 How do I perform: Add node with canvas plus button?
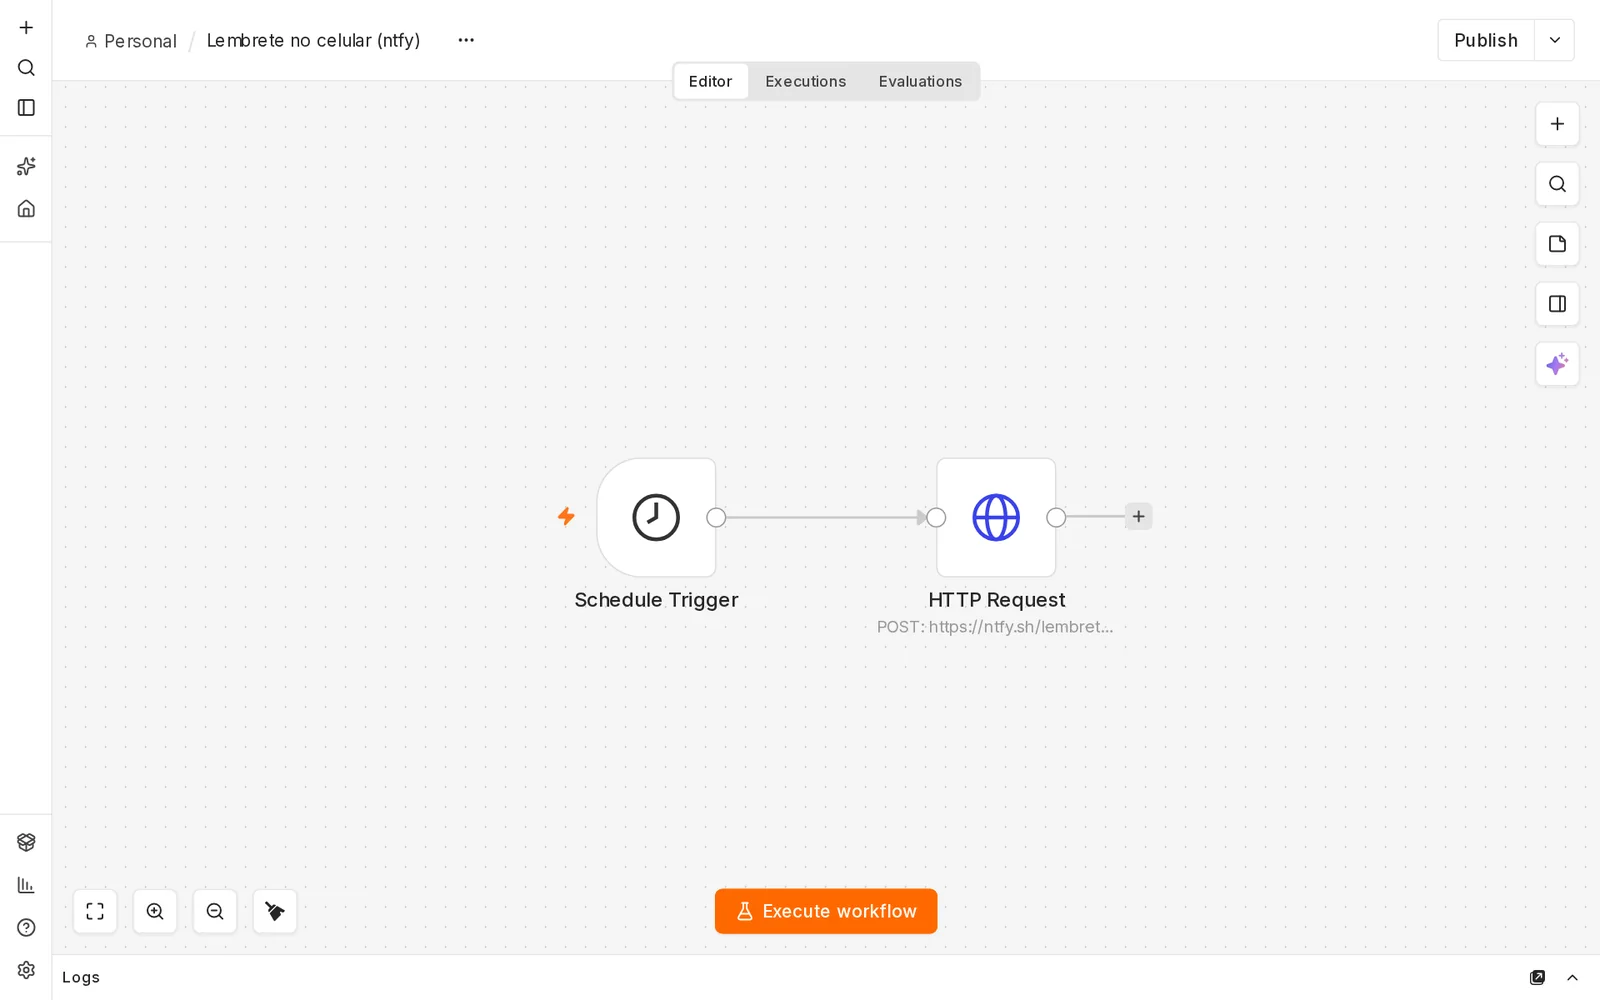coord(1557,124)
